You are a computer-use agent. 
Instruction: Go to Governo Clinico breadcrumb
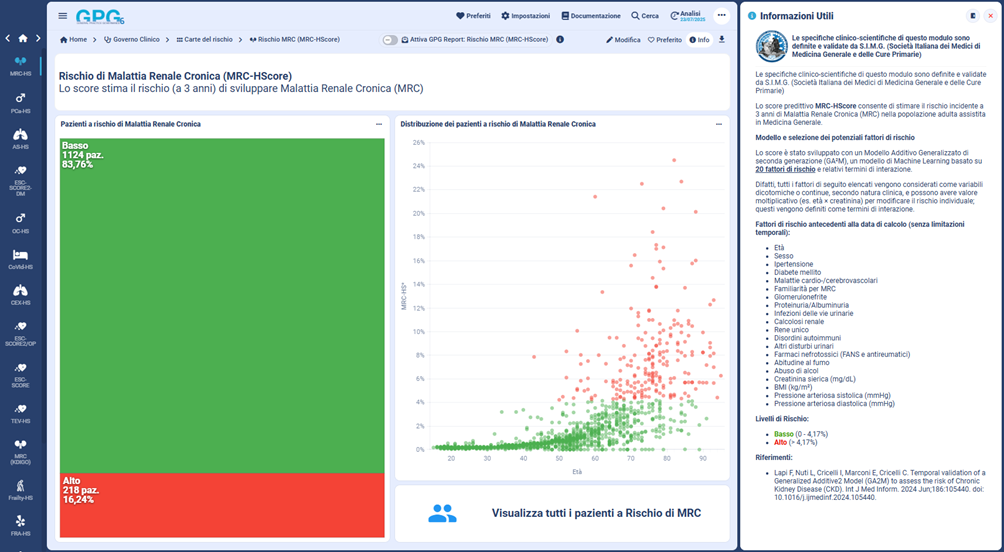click(x=131, y=40)
